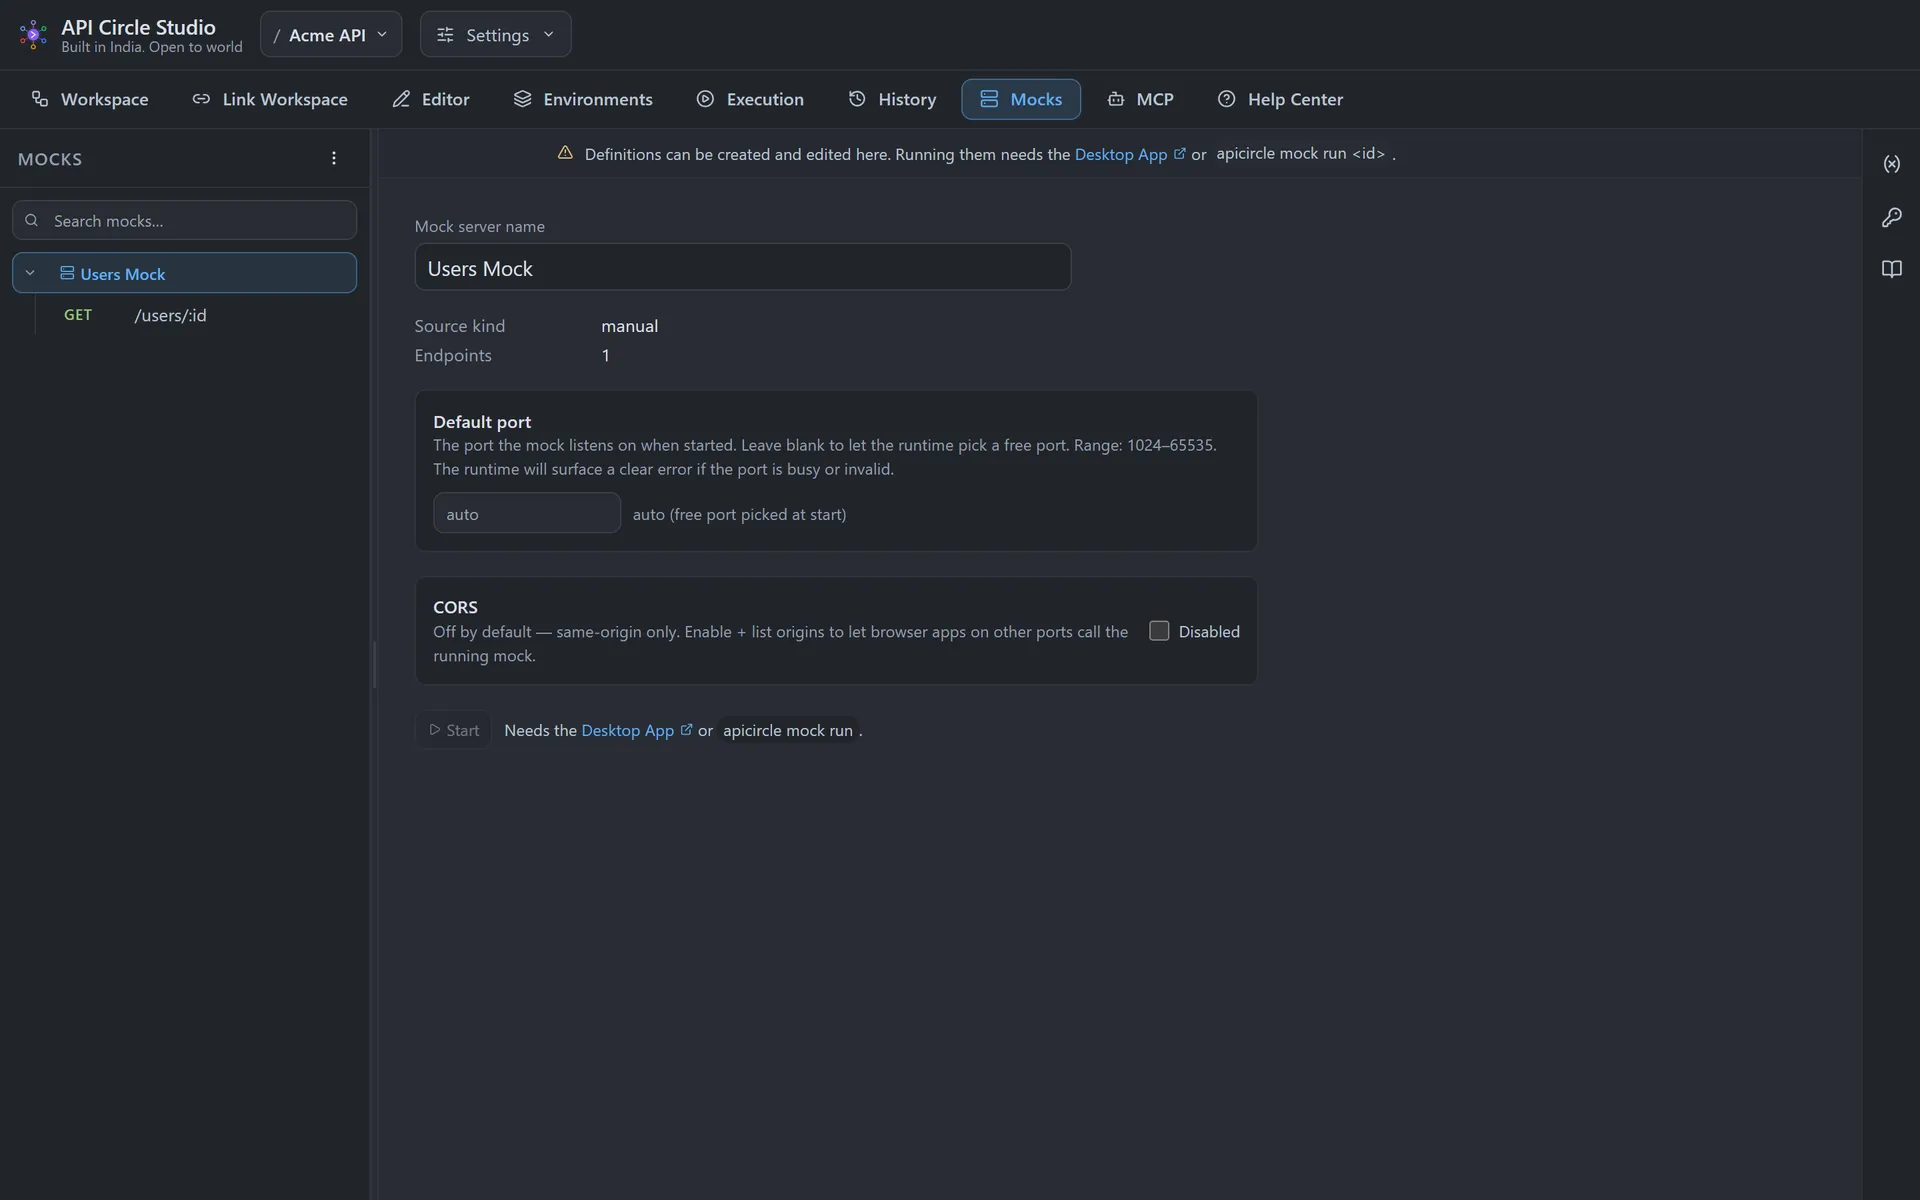The image size is (1920, 1200).
Task: Click the search magnifier icon
Action: pyautogui.click(x=32, y=220)
